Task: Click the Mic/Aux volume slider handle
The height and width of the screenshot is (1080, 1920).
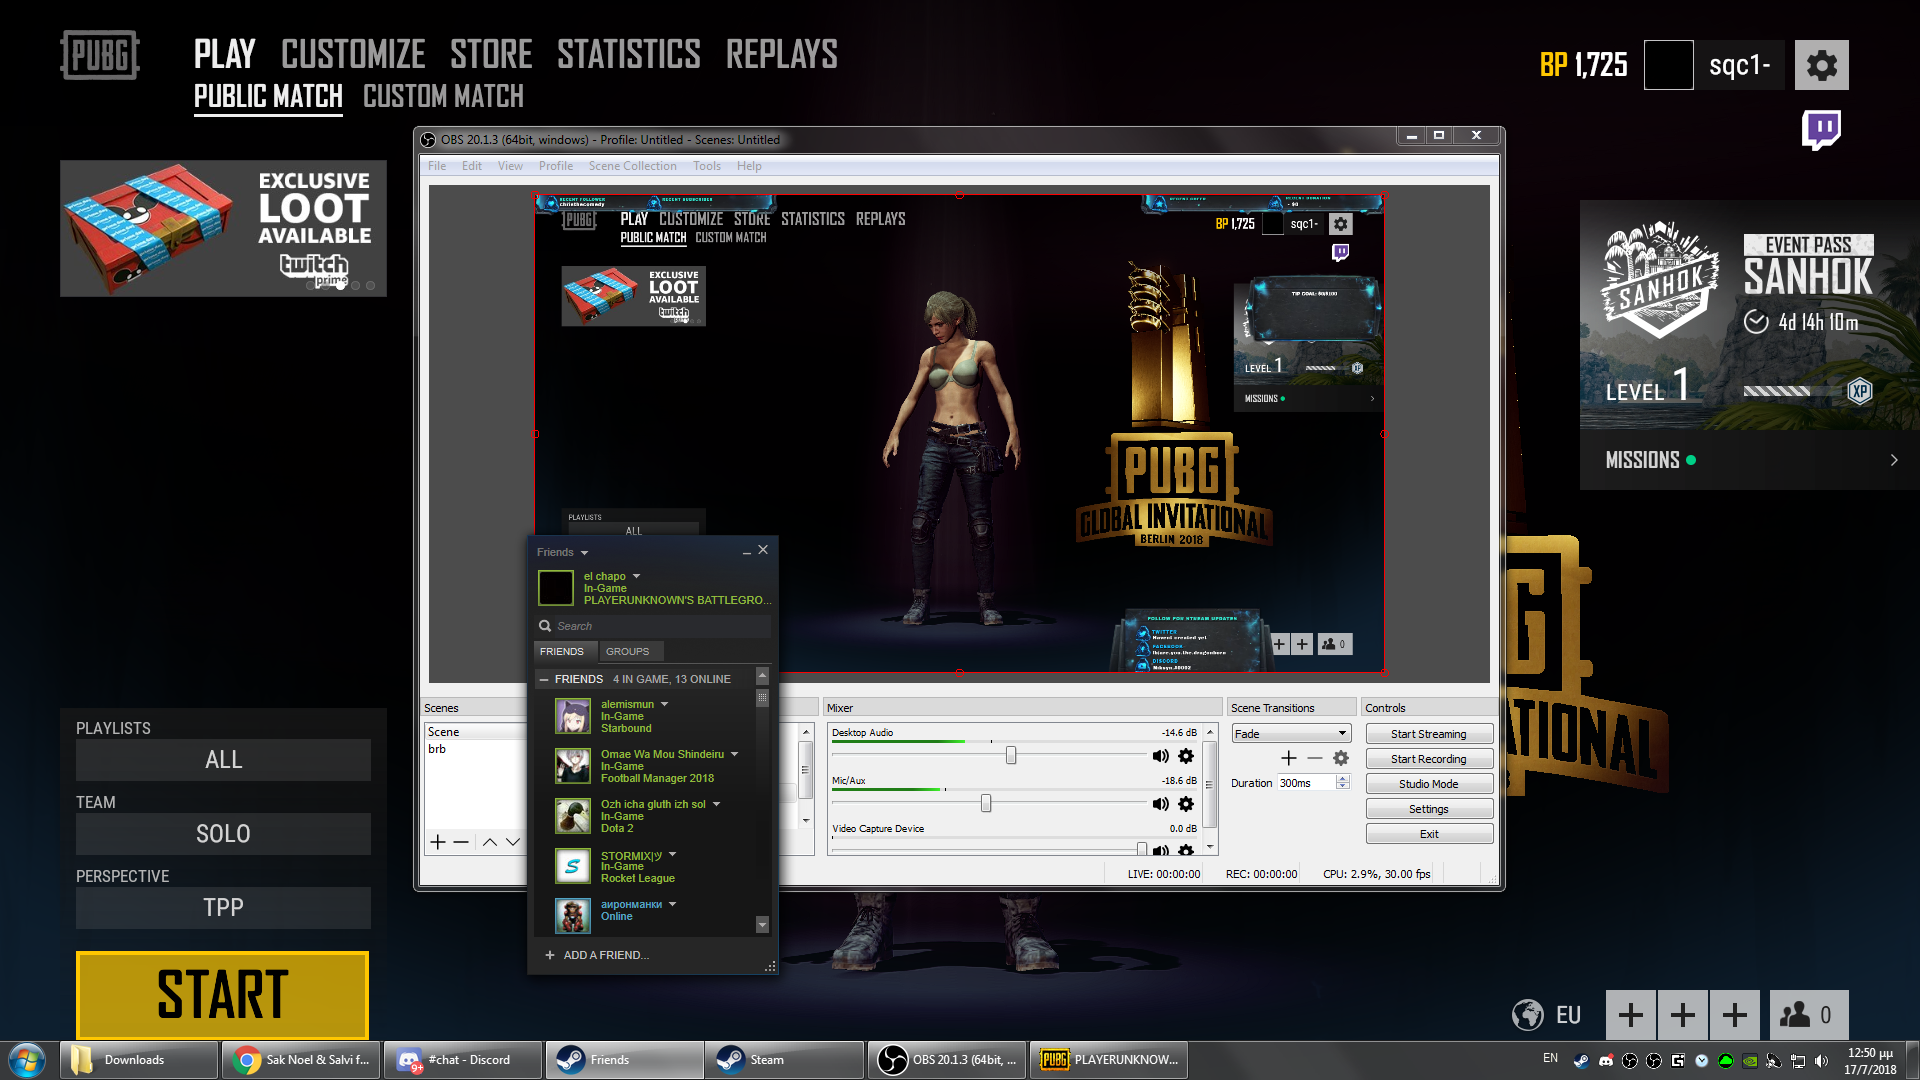Action: click(x=986, y=803)
